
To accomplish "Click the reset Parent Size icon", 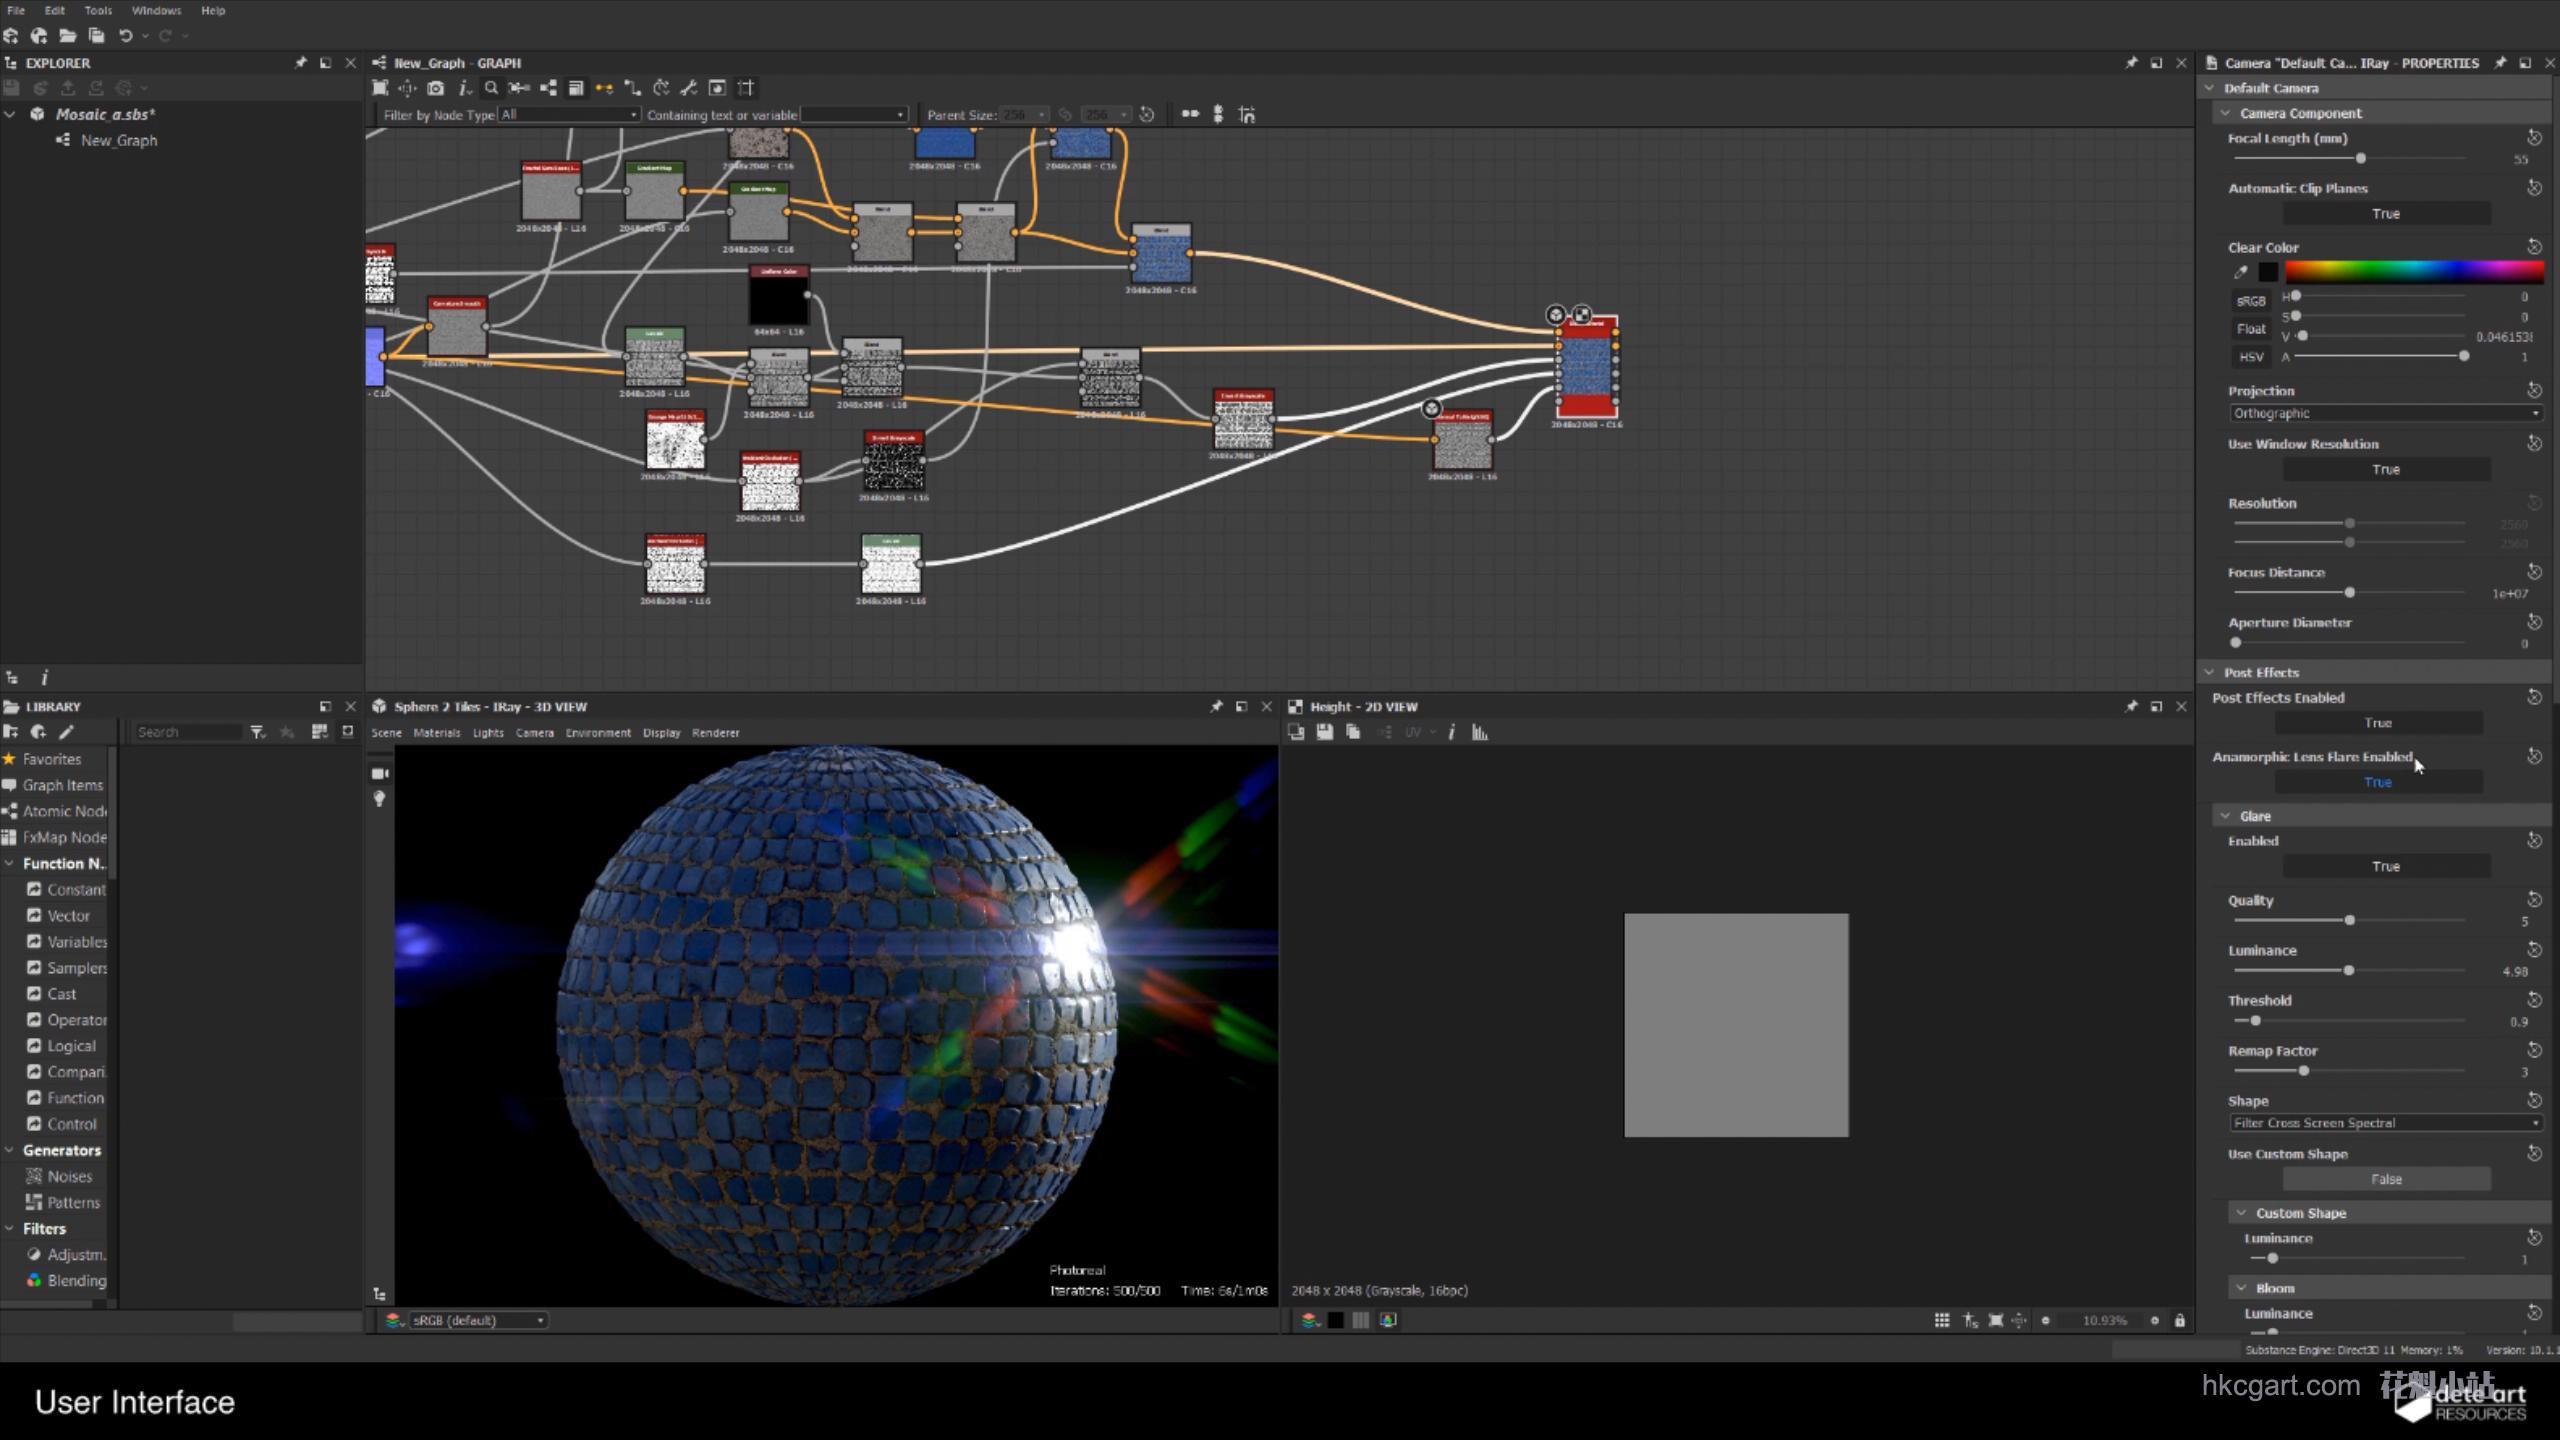I will tap(1147, 115).
